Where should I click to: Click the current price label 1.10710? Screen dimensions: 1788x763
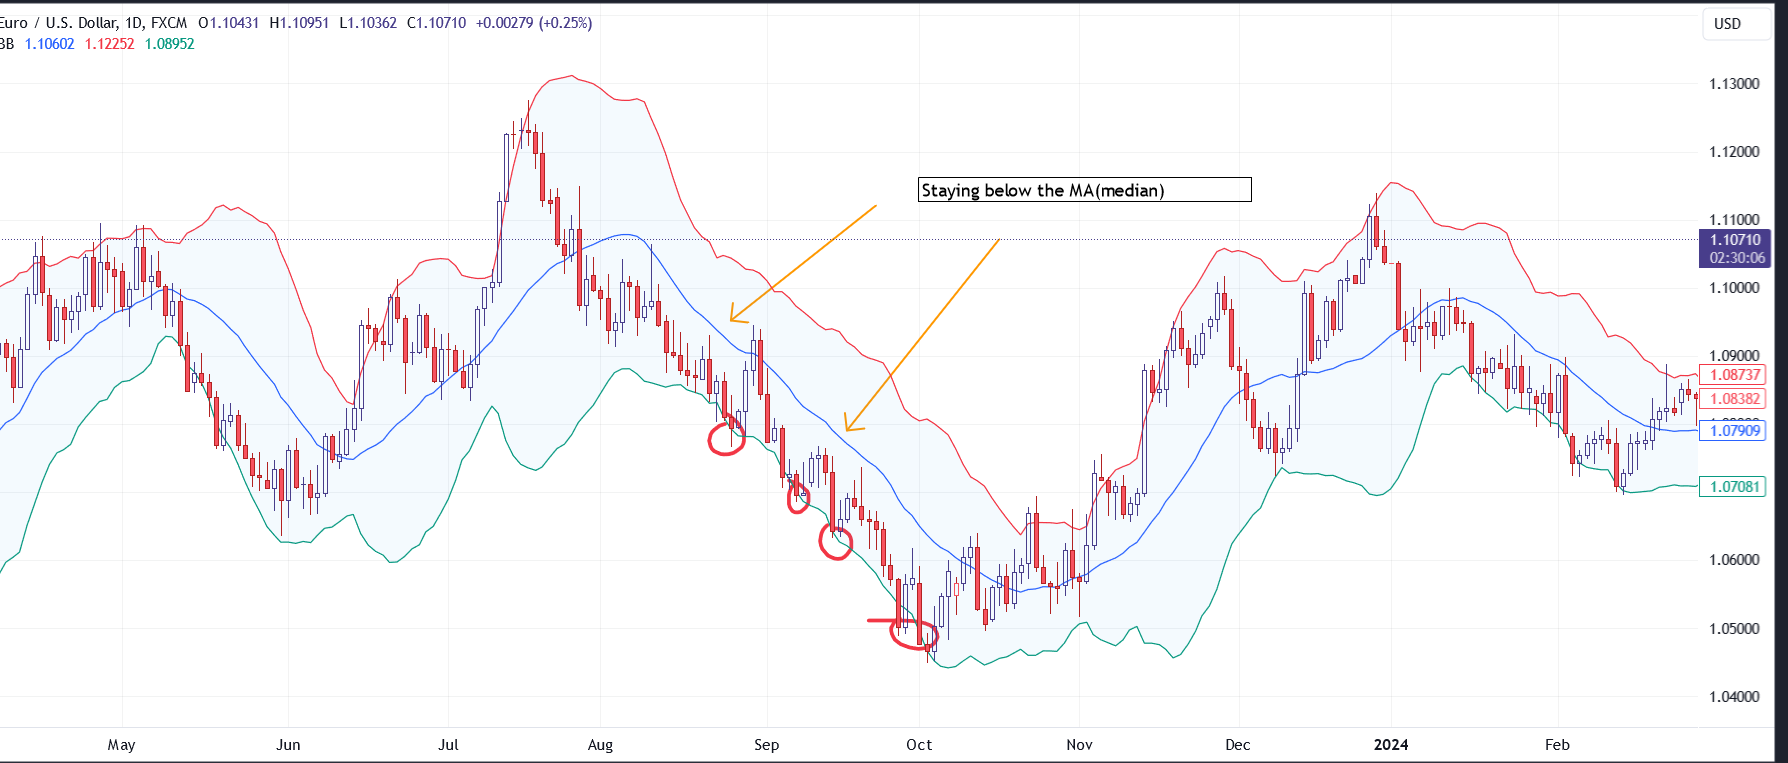pyautogui.click(x=1734, y=240)
